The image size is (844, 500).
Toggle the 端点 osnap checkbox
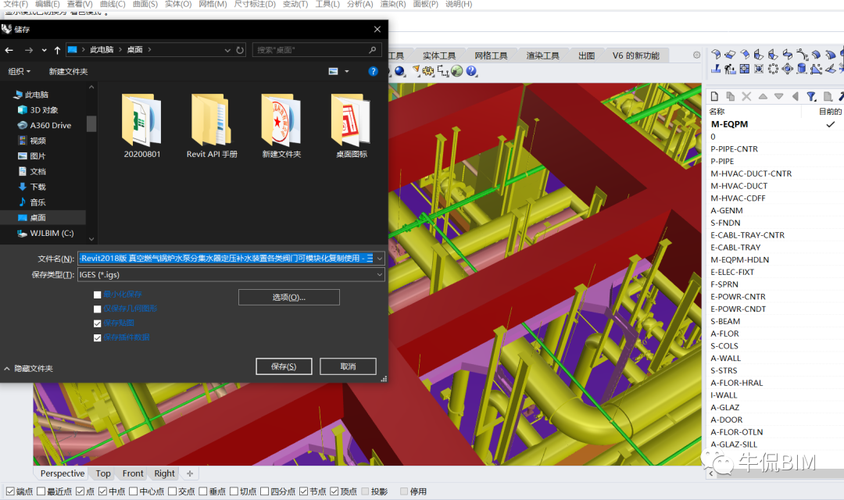[10, 491]
